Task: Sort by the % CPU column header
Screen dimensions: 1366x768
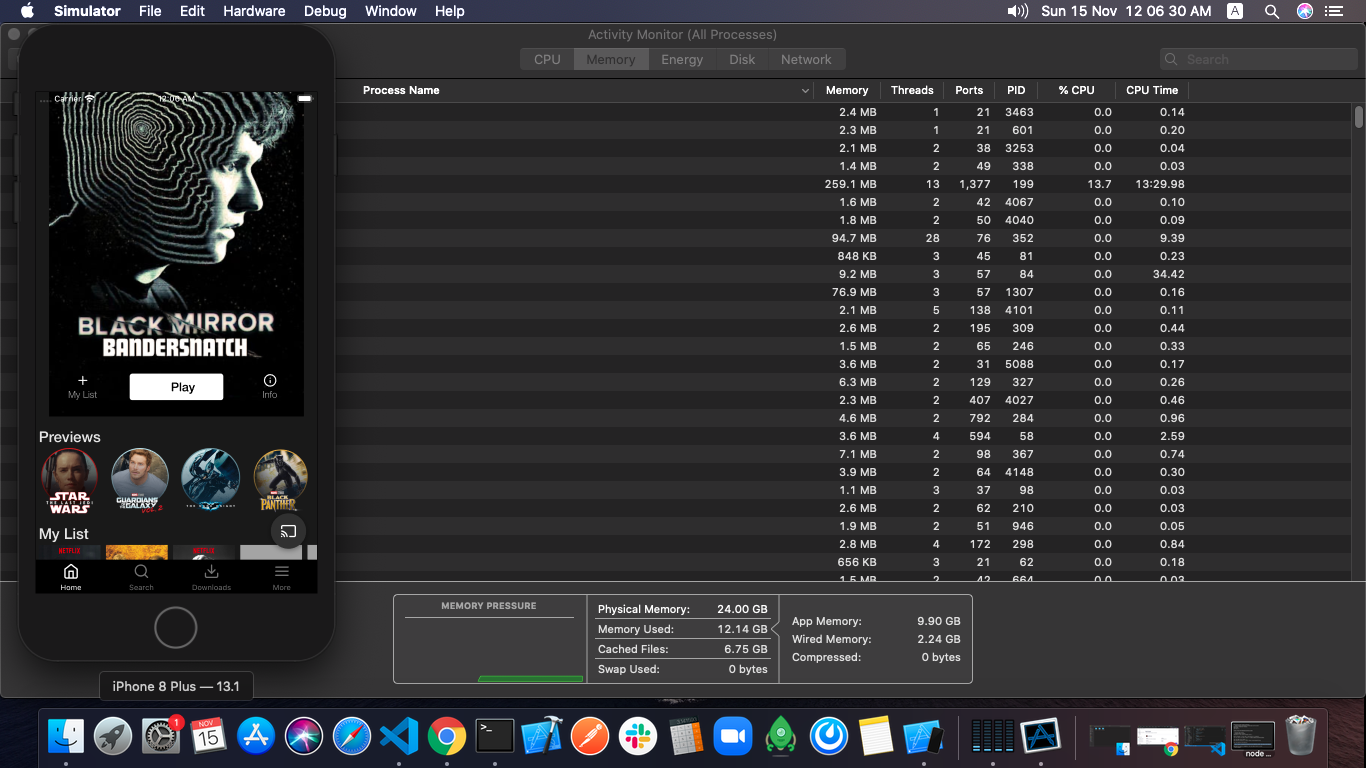Action: coord(1077,90)
